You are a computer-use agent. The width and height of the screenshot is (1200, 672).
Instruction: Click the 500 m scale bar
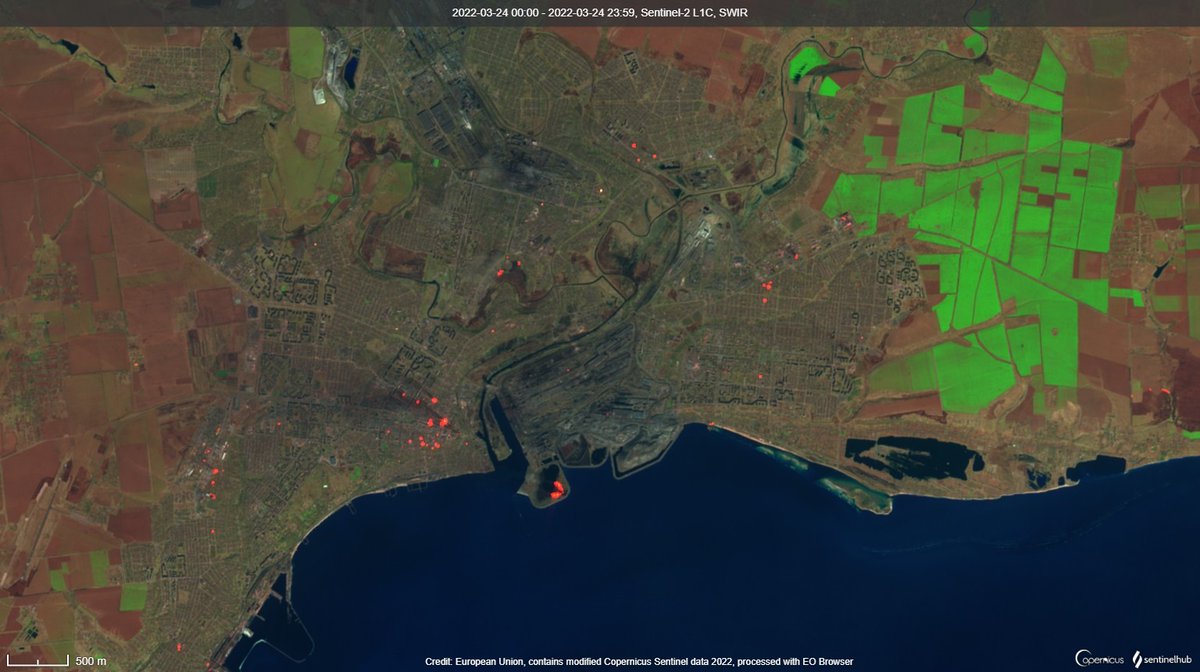coord(57,661)
